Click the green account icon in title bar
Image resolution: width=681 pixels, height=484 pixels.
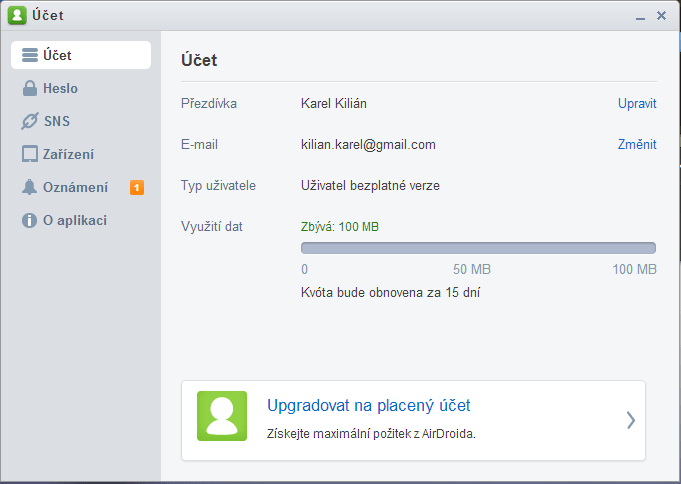click(x=17, y=15)
